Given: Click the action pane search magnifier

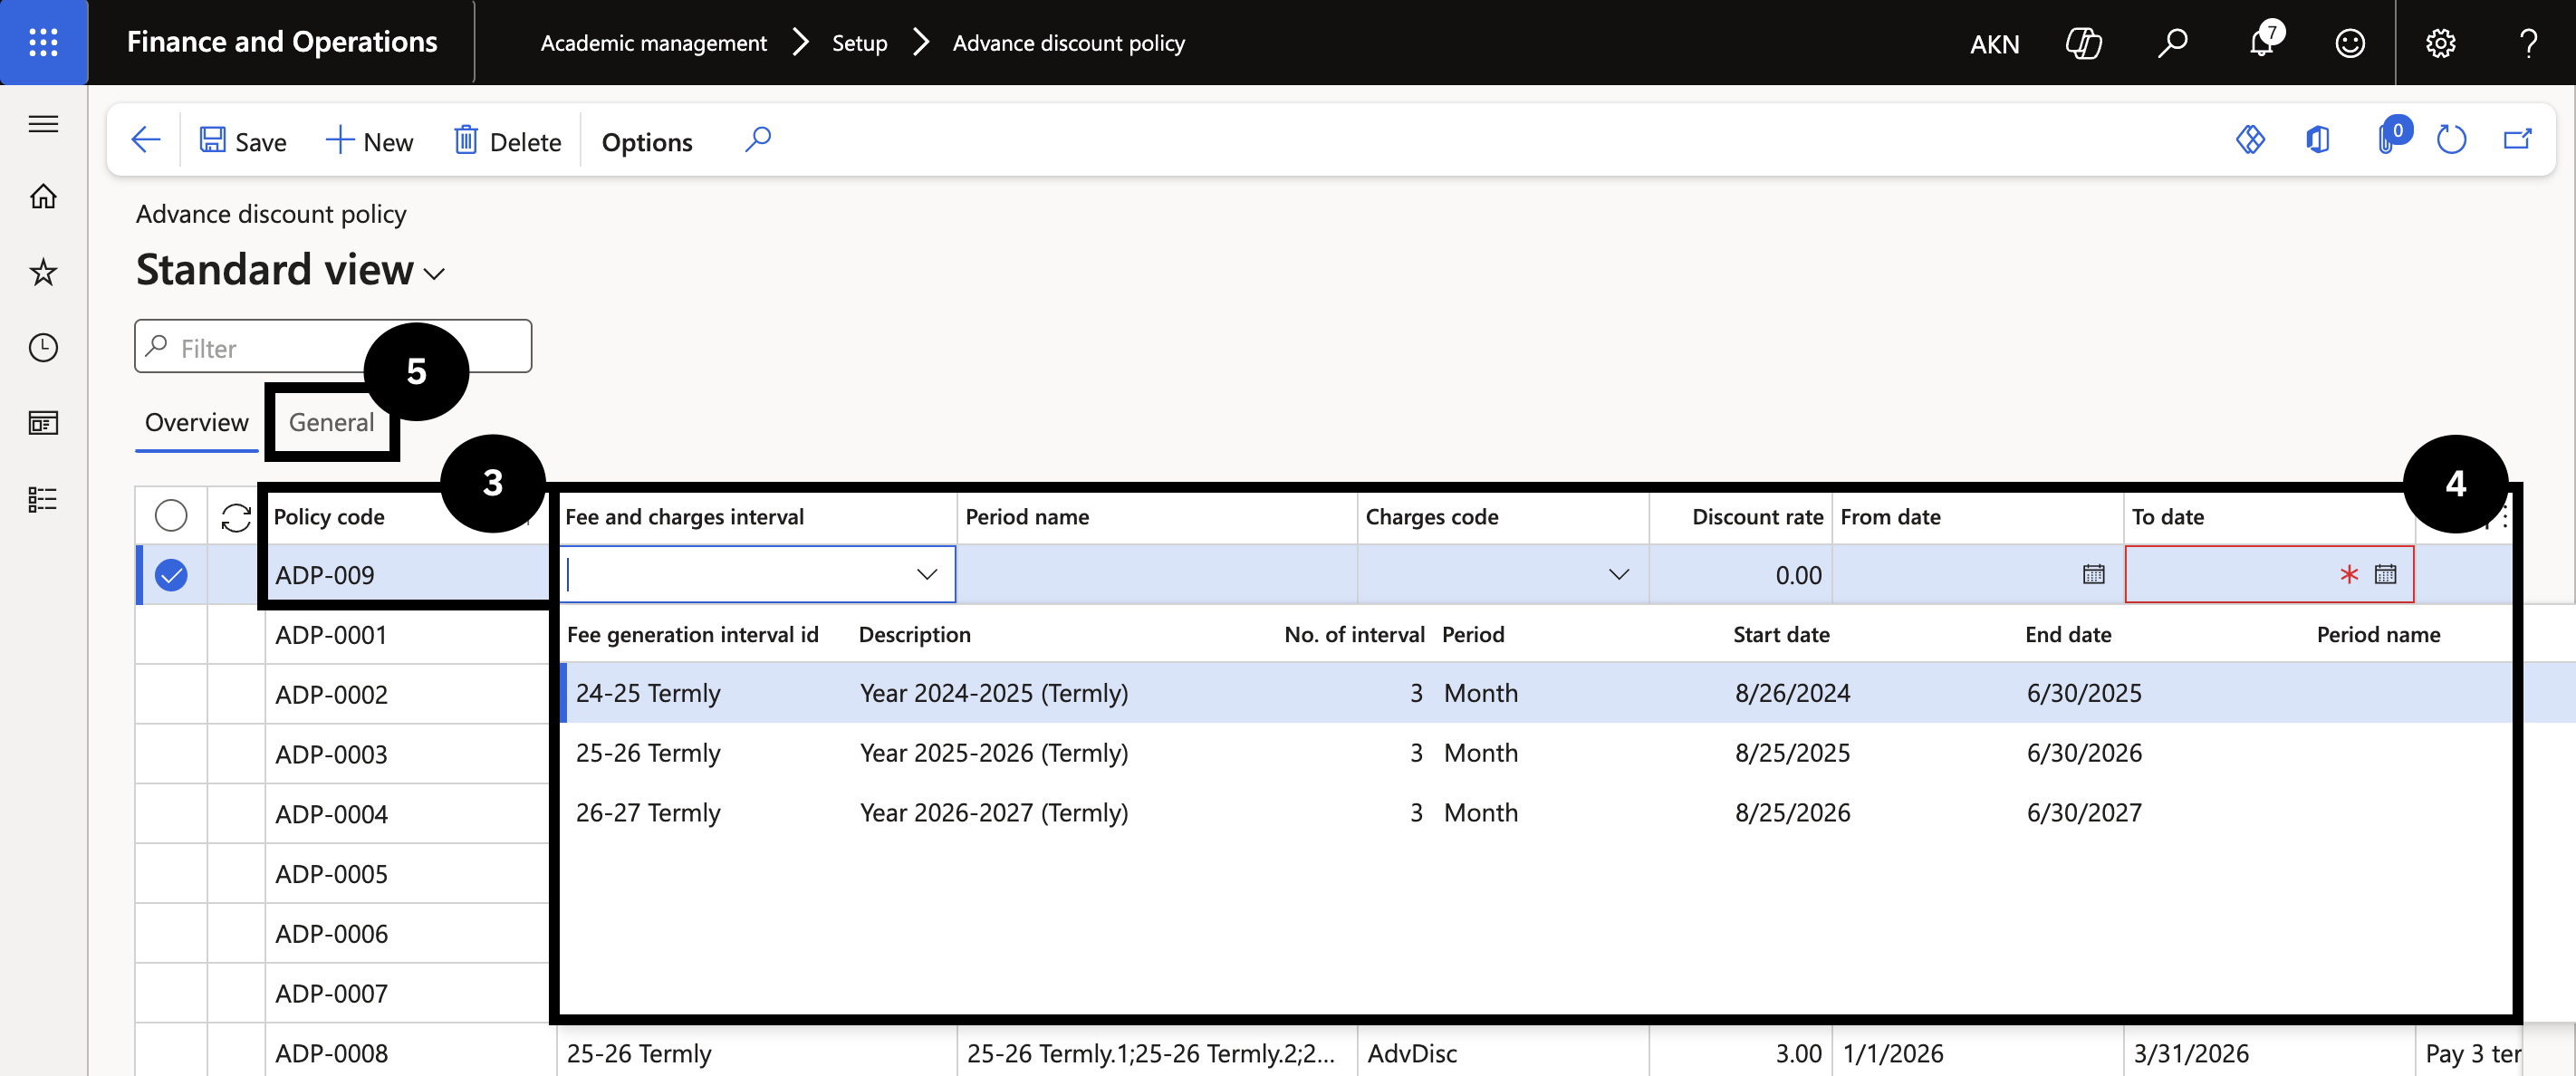Looking at the screenshot, I should click(758, 140).
